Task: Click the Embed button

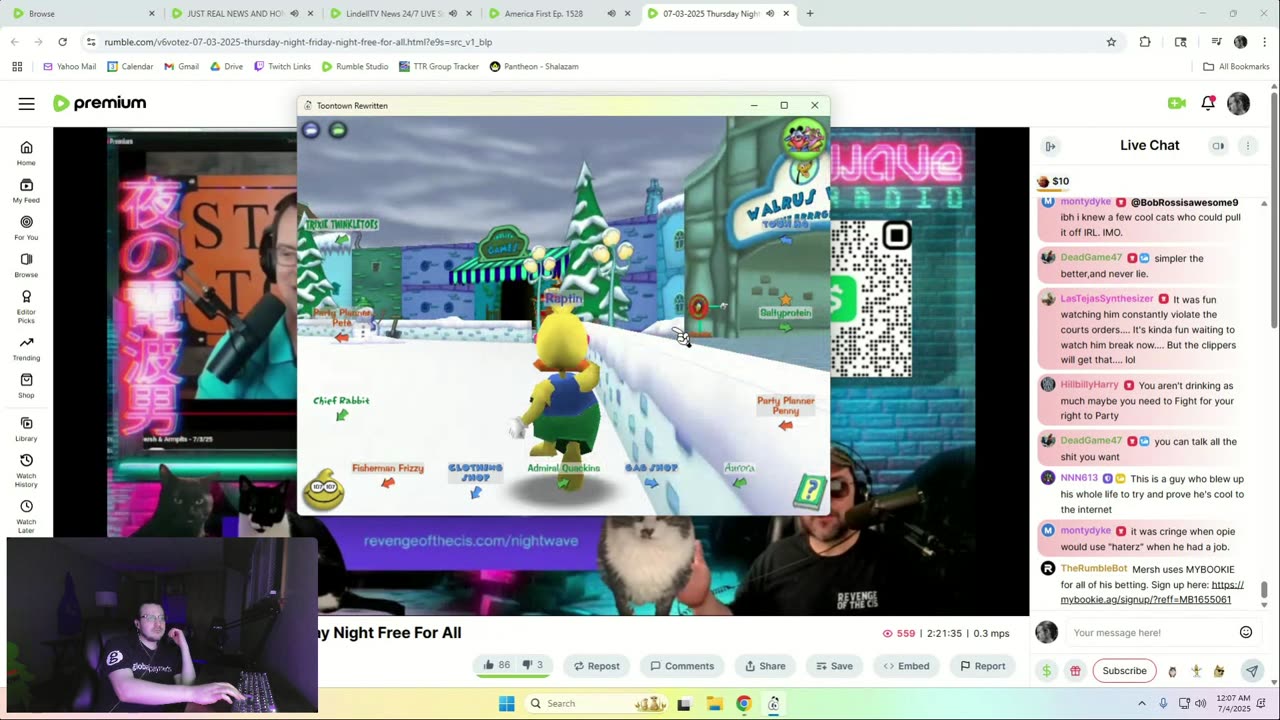Action: [x=906, y=666]
